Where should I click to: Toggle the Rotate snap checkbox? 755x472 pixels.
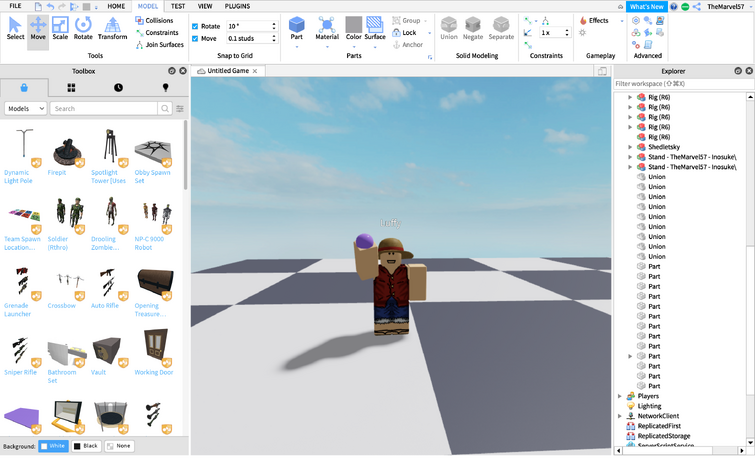pos(195,26)
